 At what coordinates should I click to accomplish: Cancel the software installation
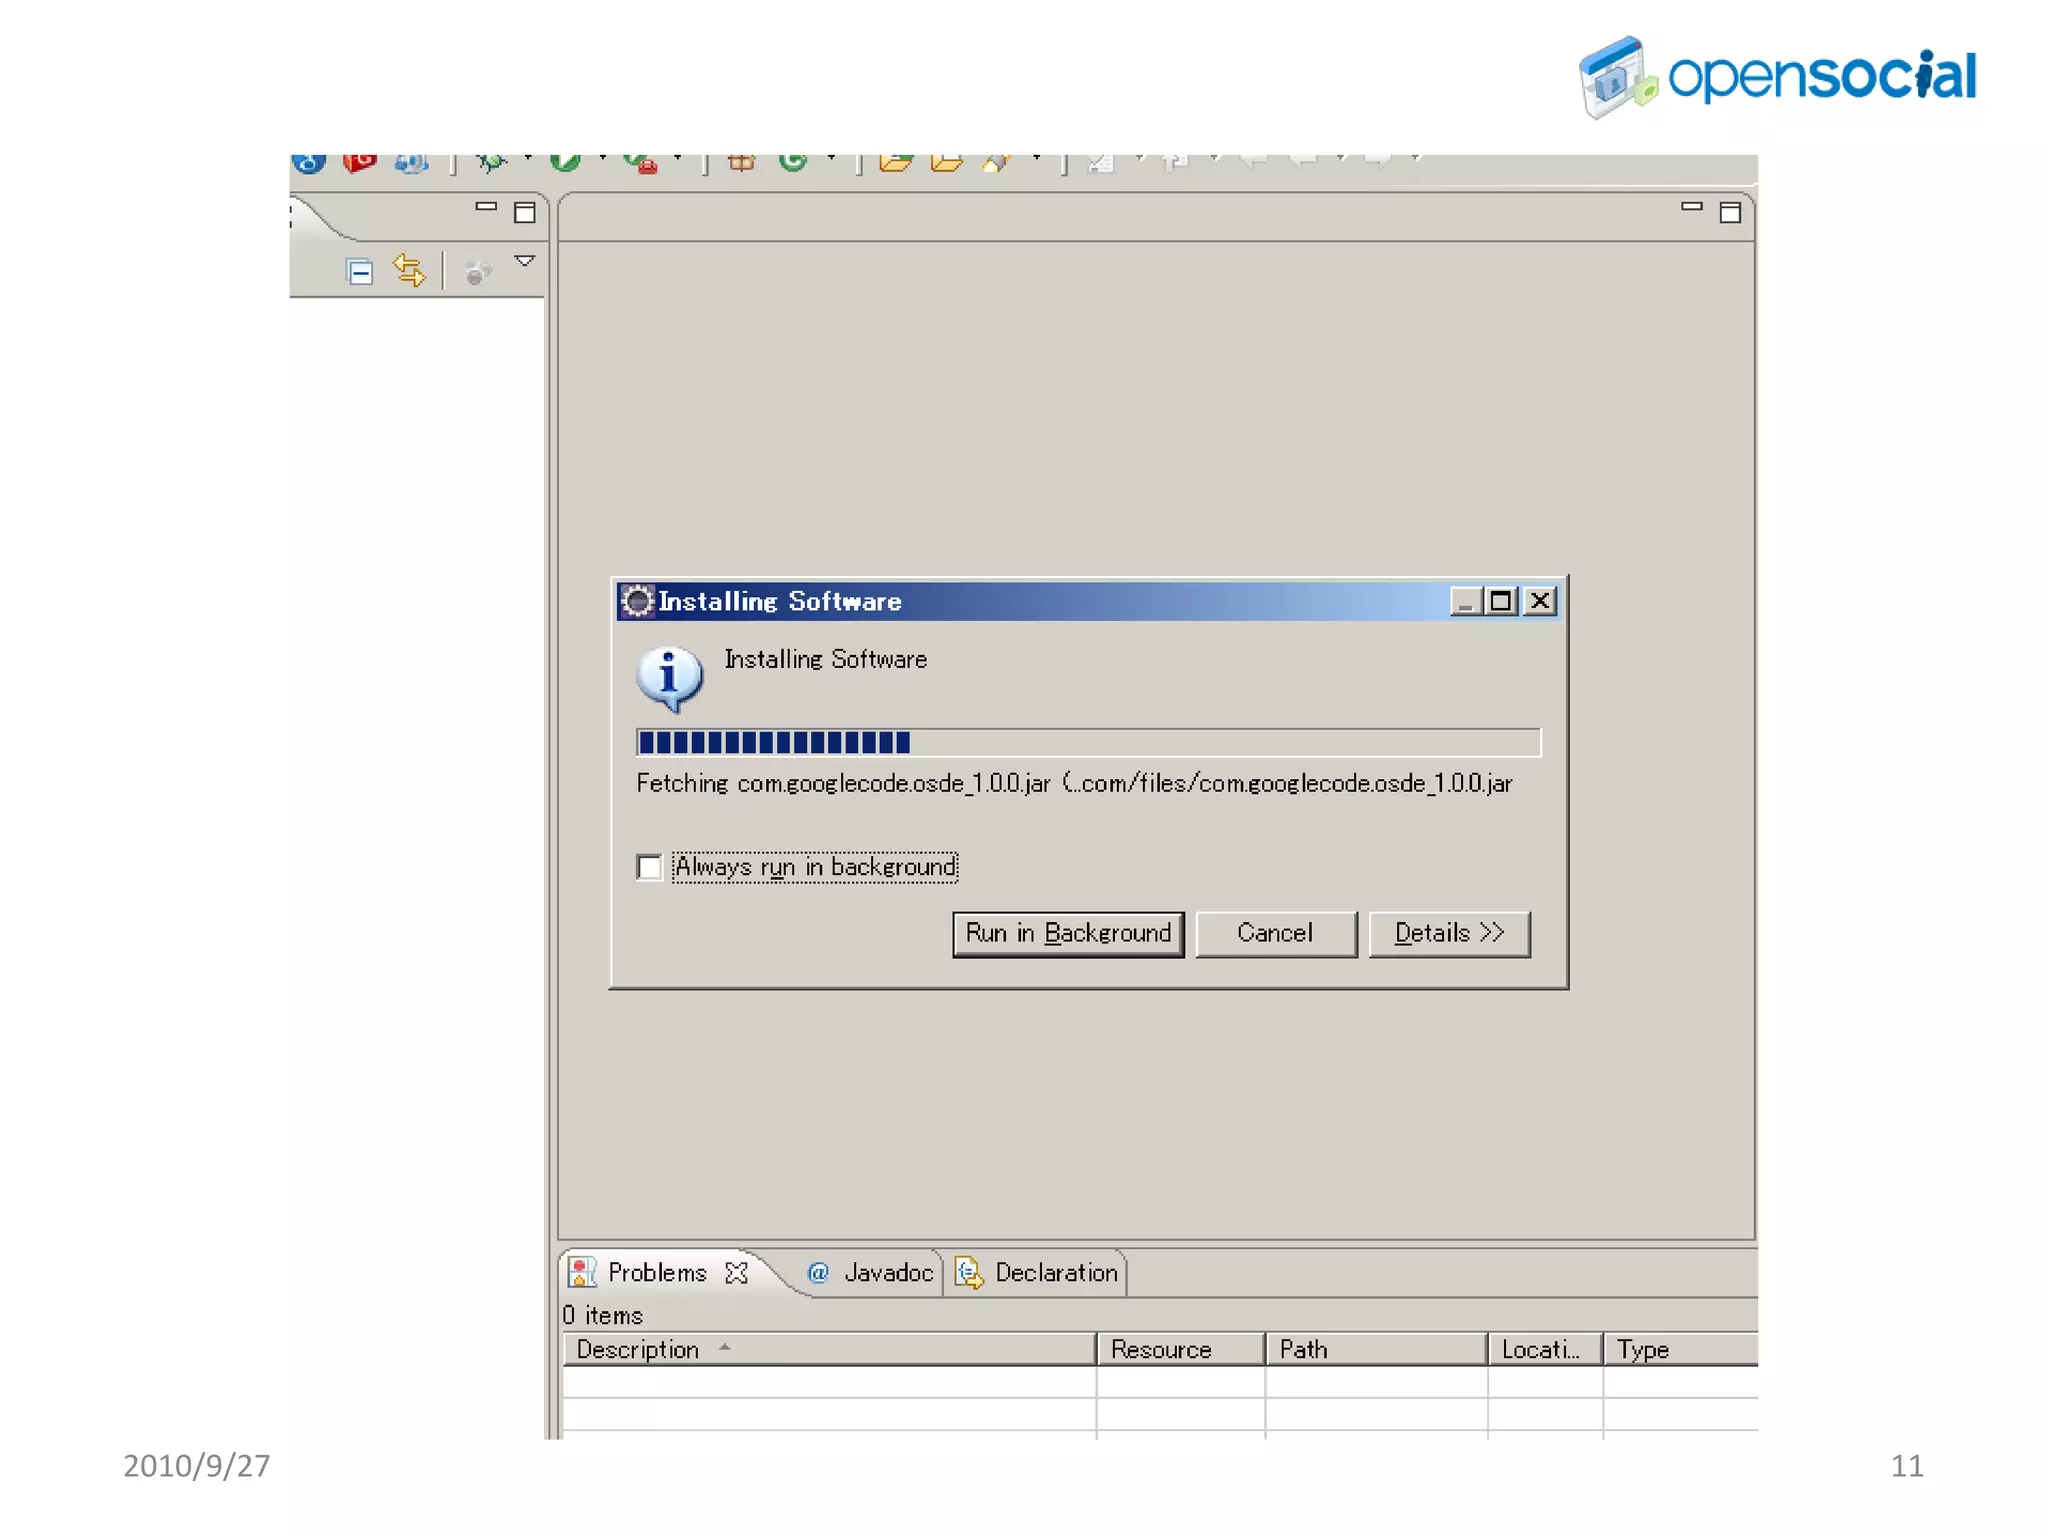pos(1275,933)
